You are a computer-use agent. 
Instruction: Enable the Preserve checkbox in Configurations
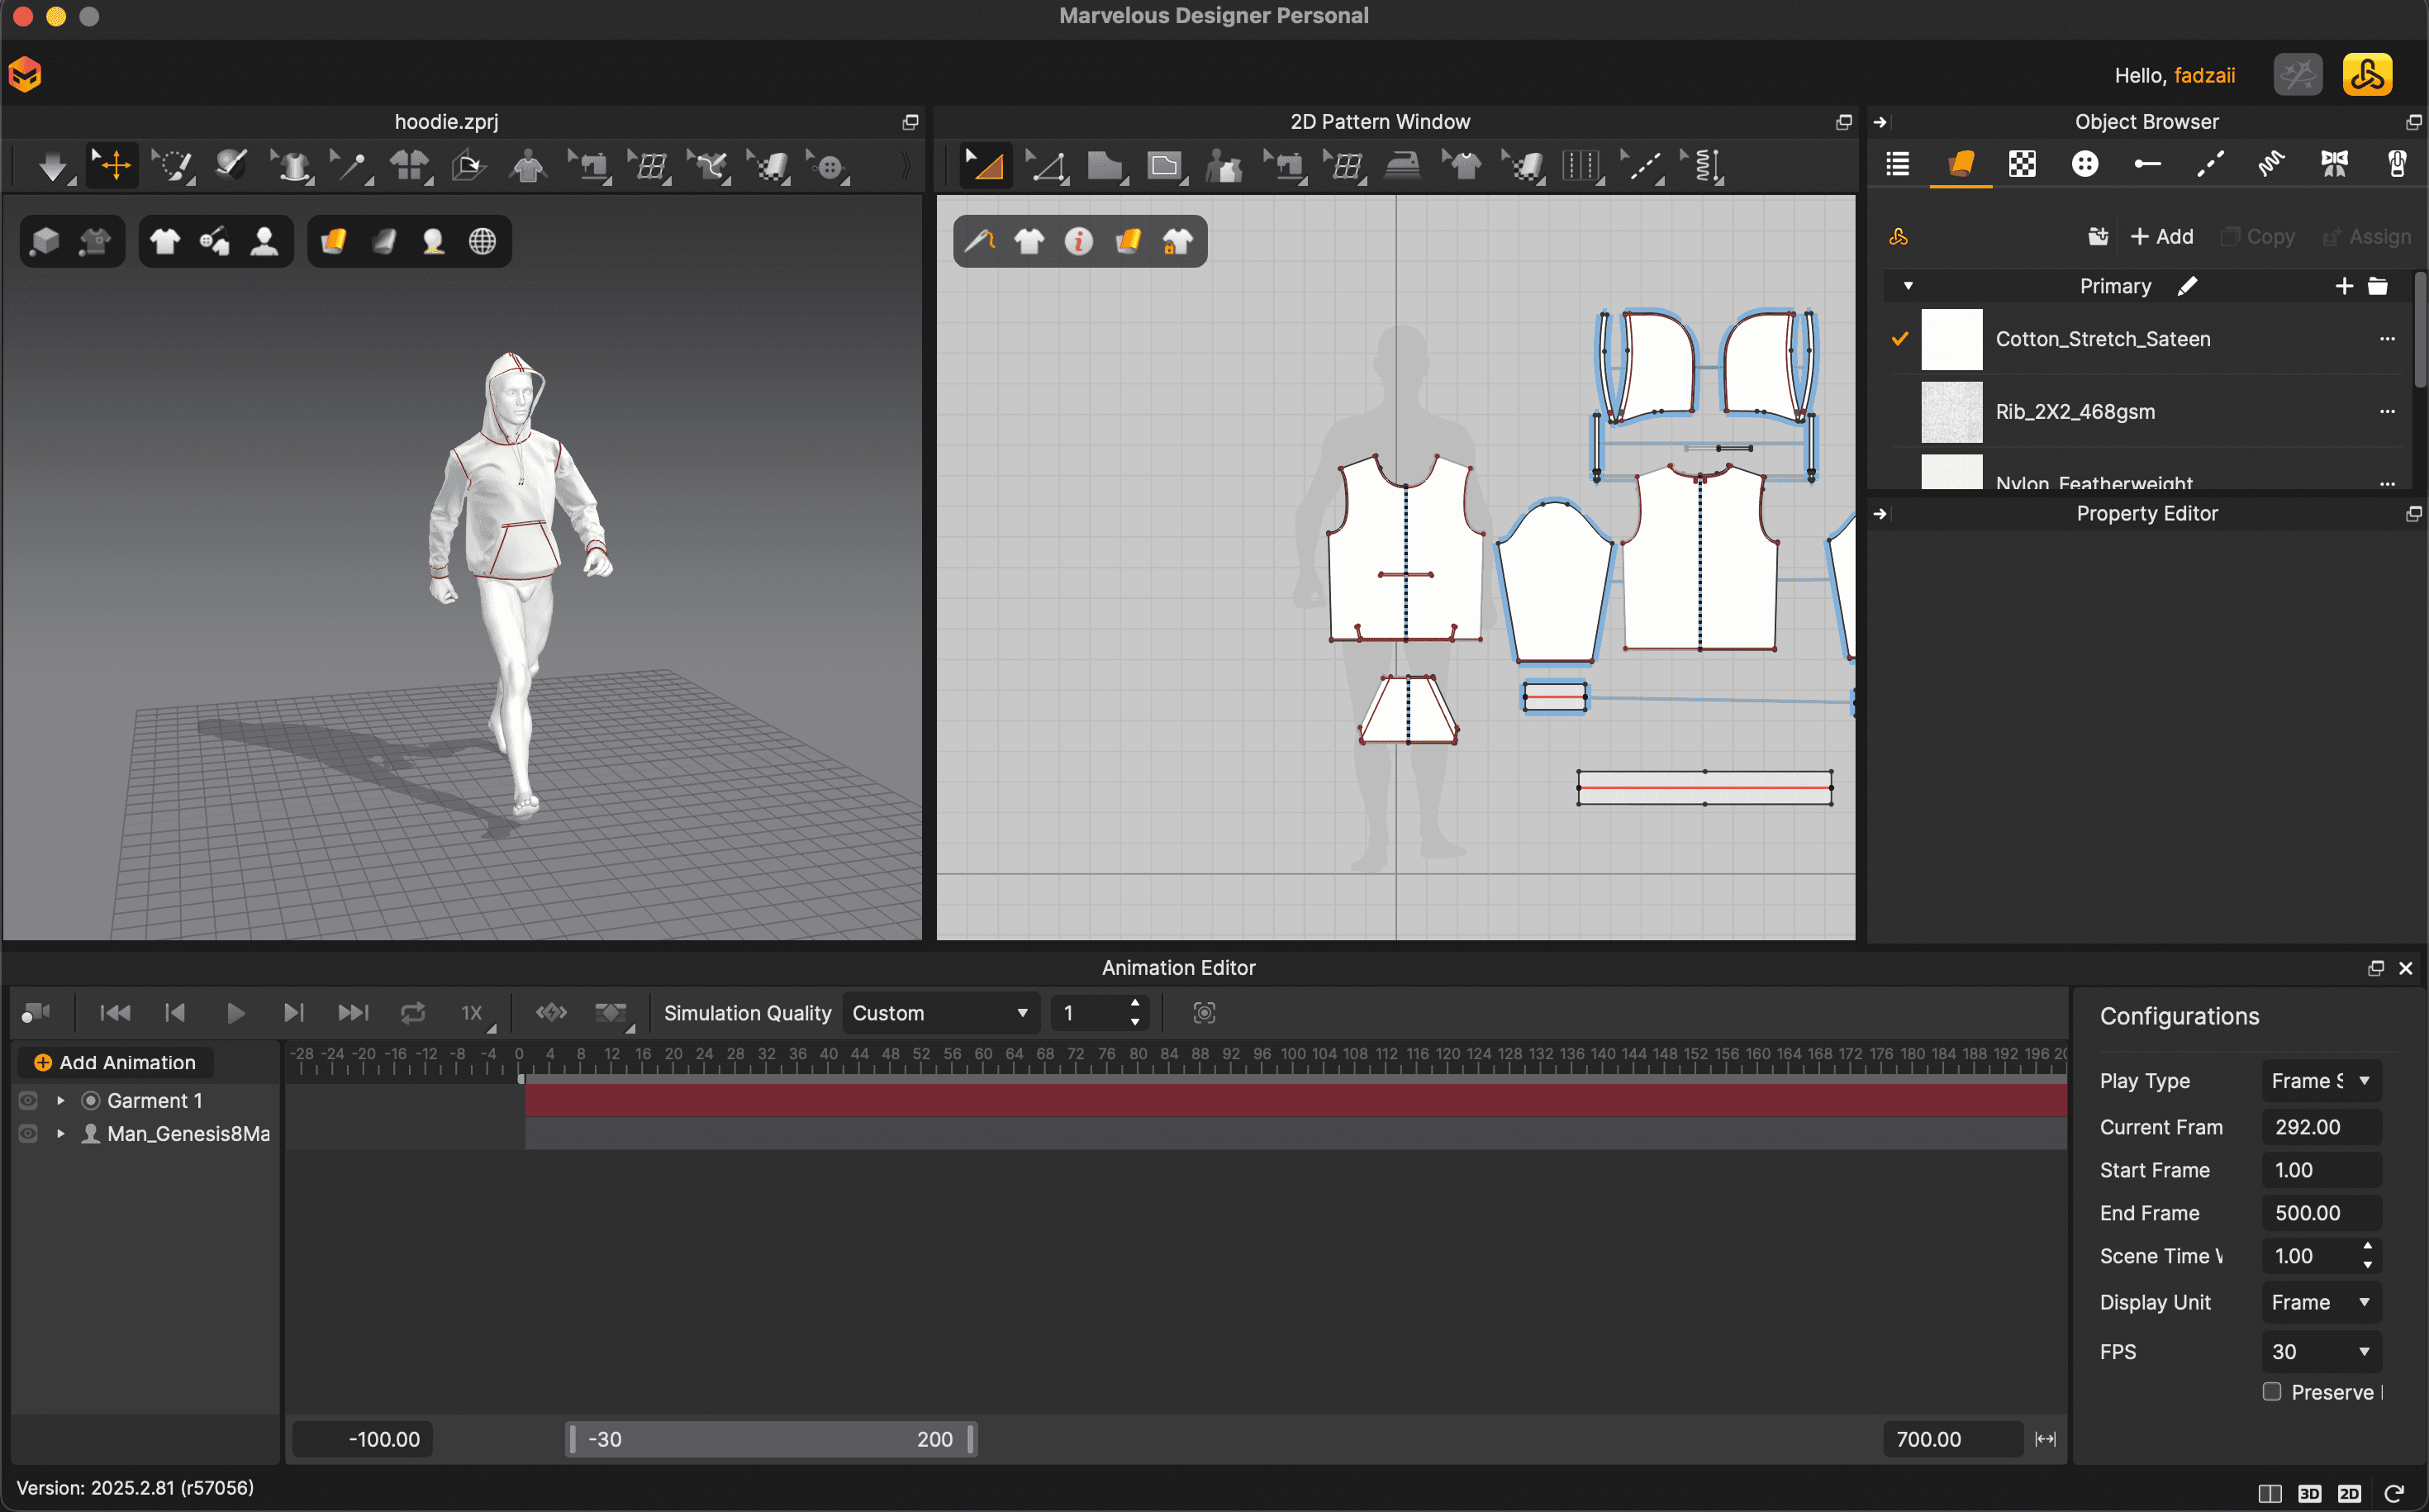click(x=2271, y=1391)
